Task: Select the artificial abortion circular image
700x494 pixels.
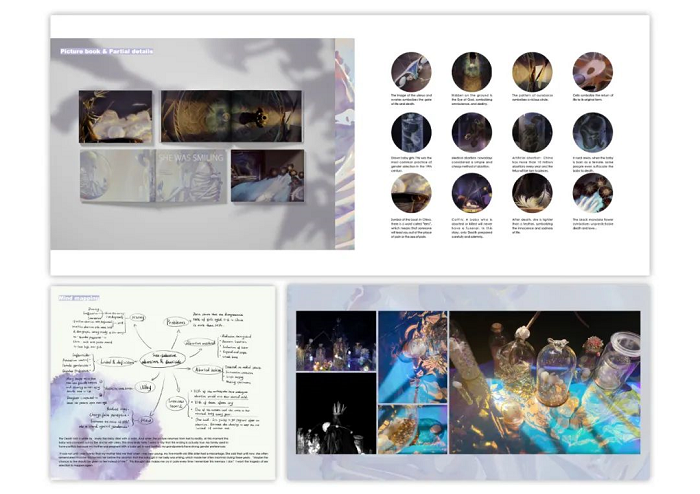Action: point(532,132)
